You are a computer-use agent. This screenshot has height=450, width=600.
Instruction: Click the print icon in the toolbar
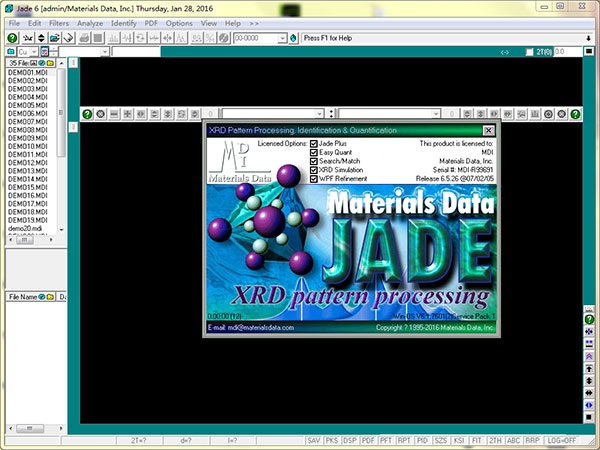coord(83,38)
